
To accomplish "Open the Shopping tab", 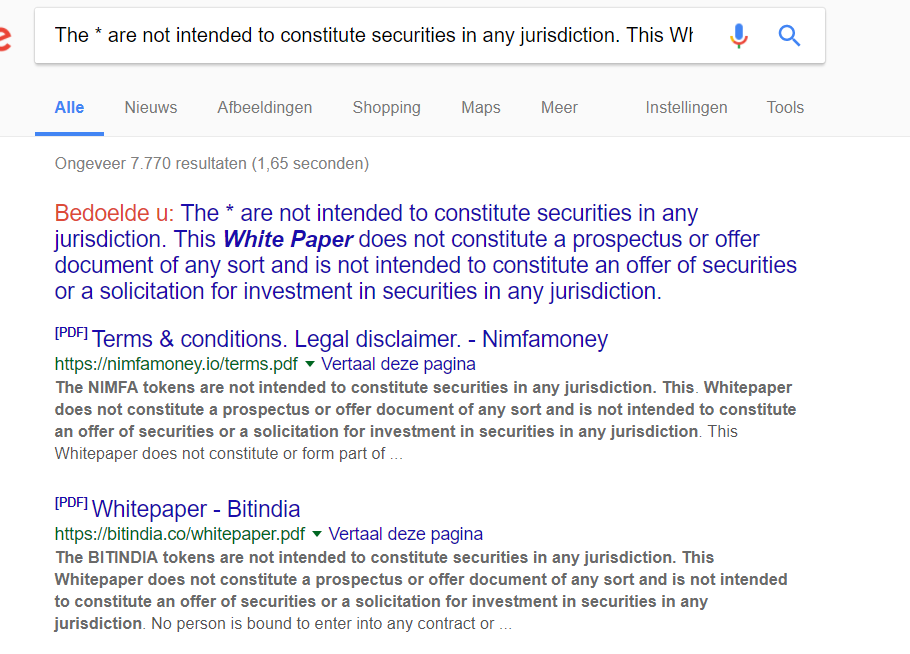I will coord(387,108).
